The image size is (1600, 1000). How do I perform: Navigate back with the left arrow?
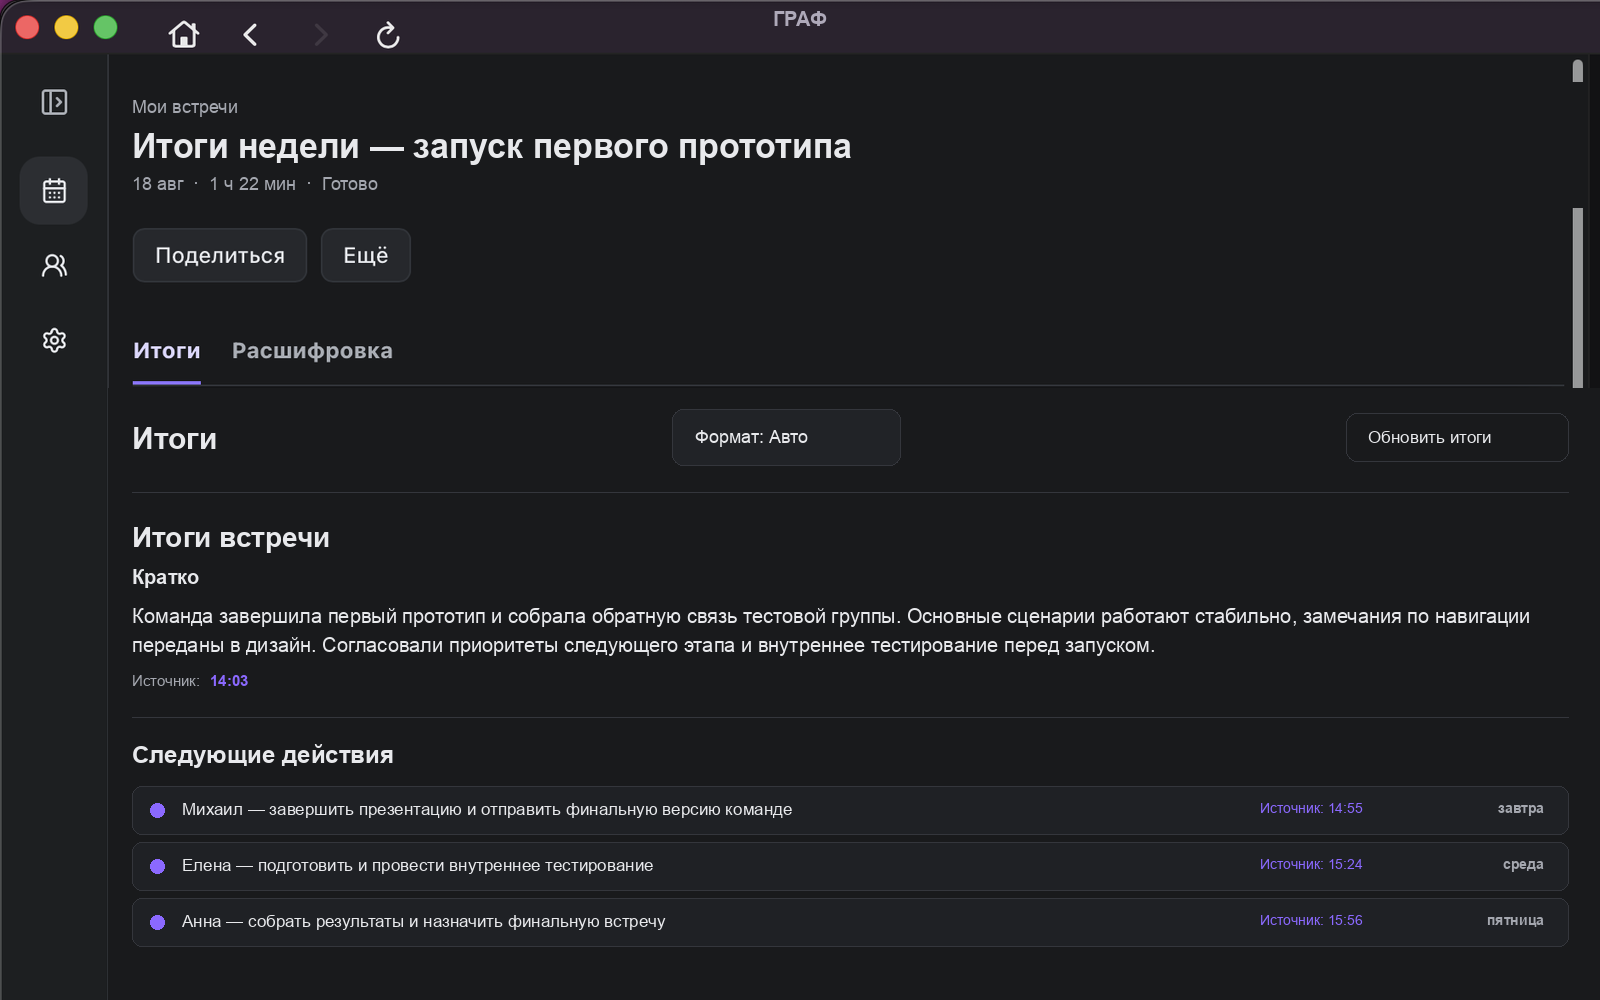click(250, 35)
